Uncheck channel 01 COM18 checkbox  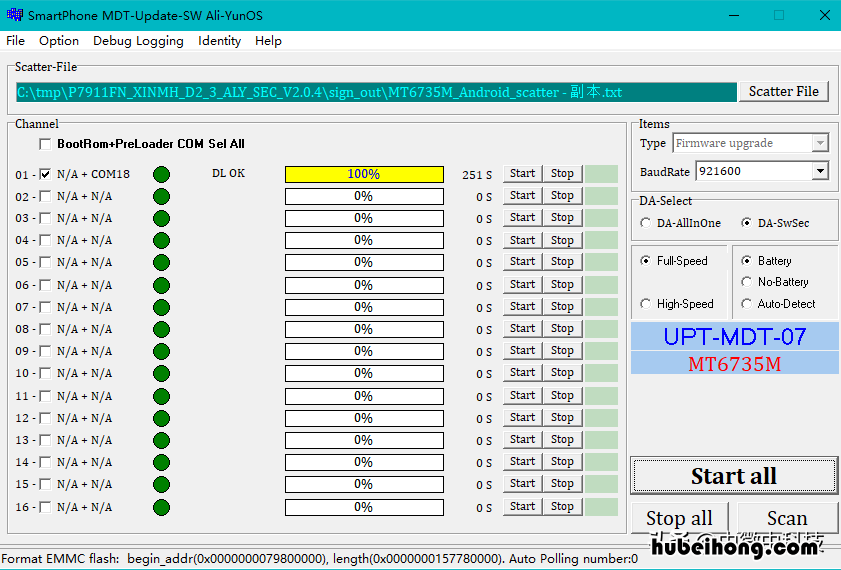click(45, 174)
